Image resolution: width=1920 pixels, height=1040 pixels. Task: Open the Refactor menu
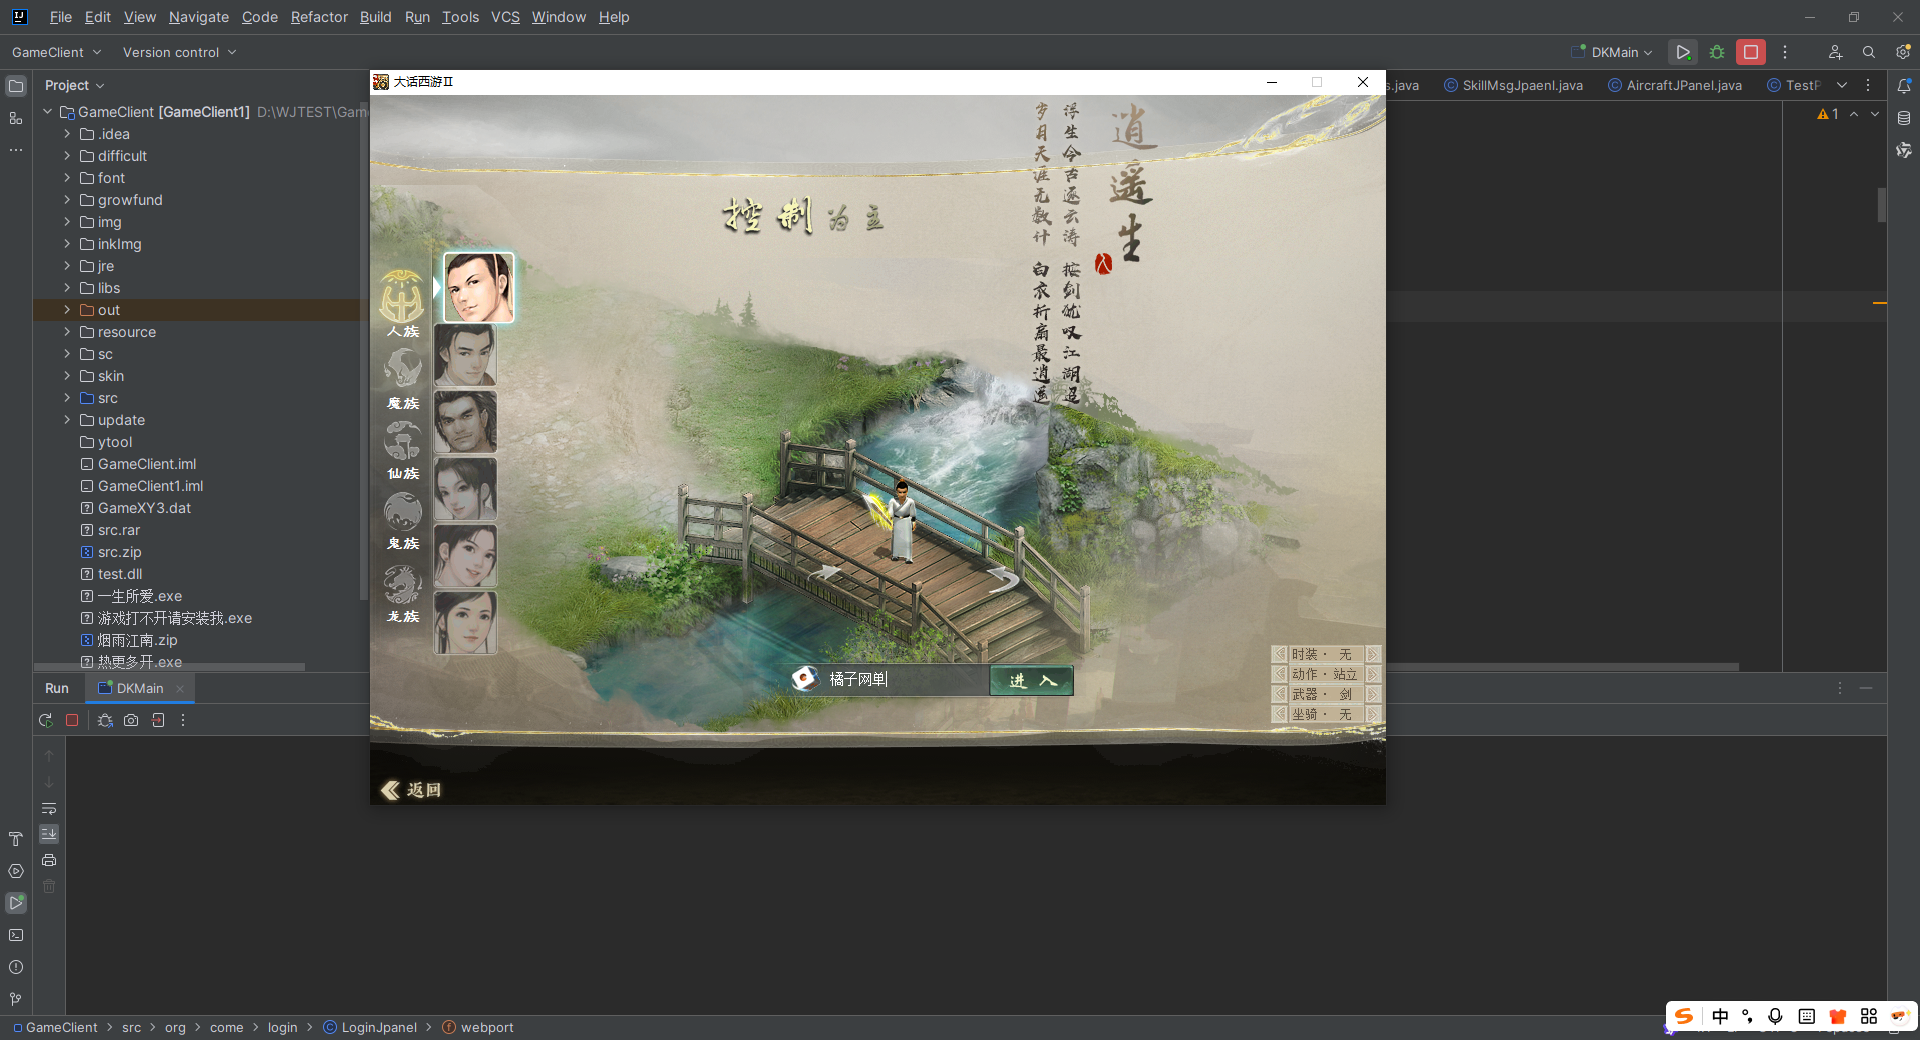click(x=319, y=17)
